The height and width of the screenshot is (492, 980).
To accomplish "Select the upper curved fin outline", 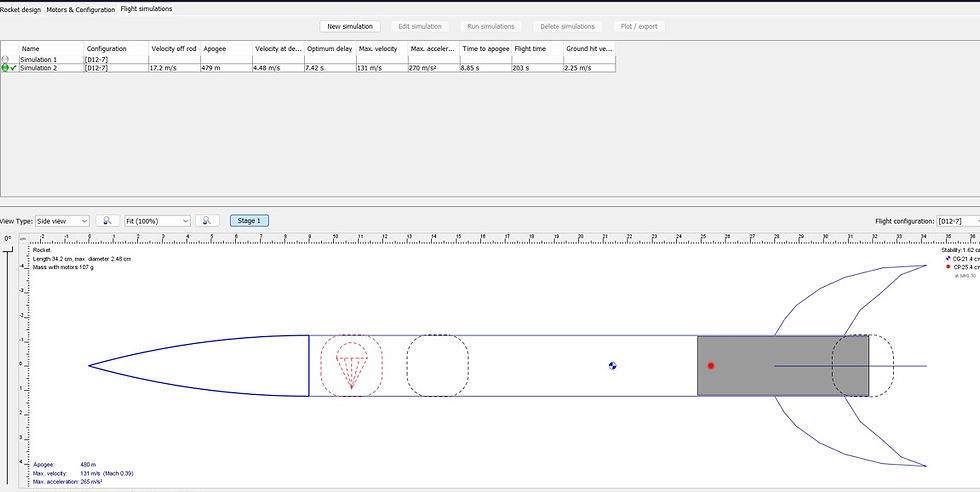I will [850, 299].
